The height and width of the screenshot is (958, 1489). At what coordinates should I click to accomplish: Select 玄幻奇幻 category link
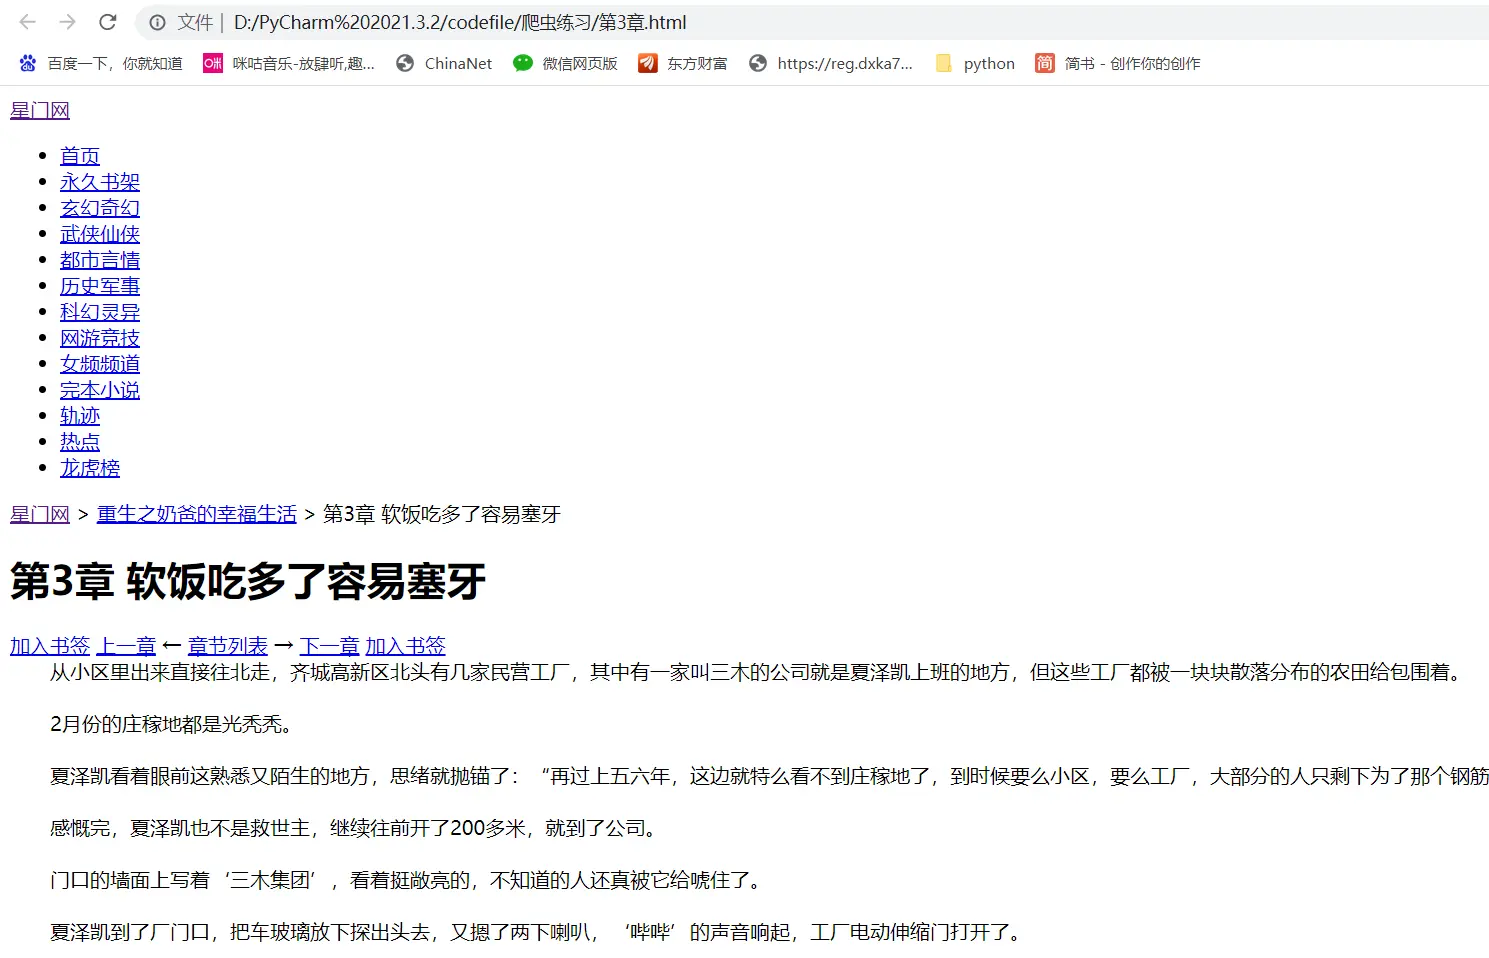(100, 208)
